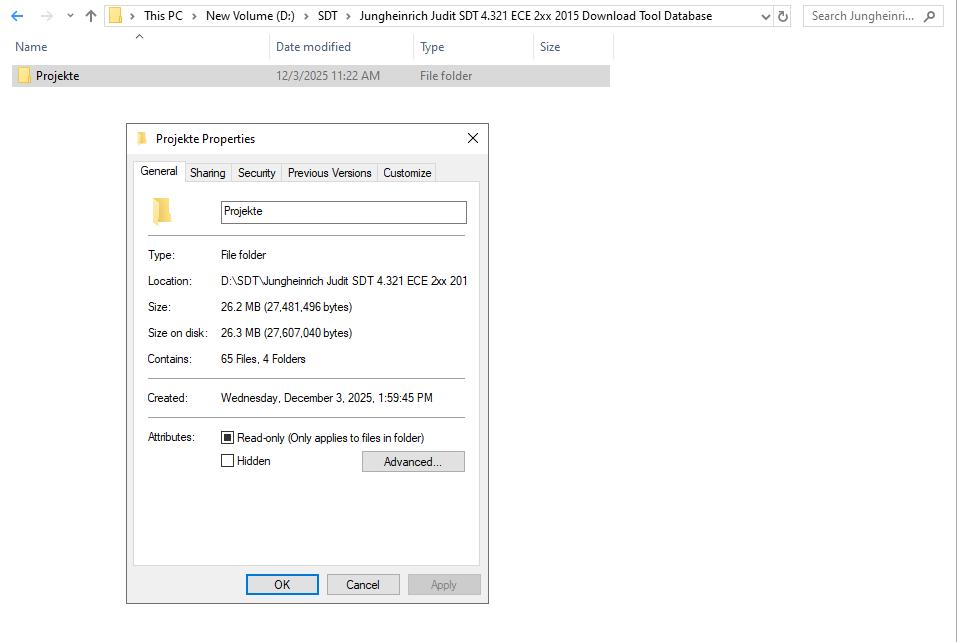Click Jungheinrich Judit SDT breadcrumb segment

click(535, 16)
